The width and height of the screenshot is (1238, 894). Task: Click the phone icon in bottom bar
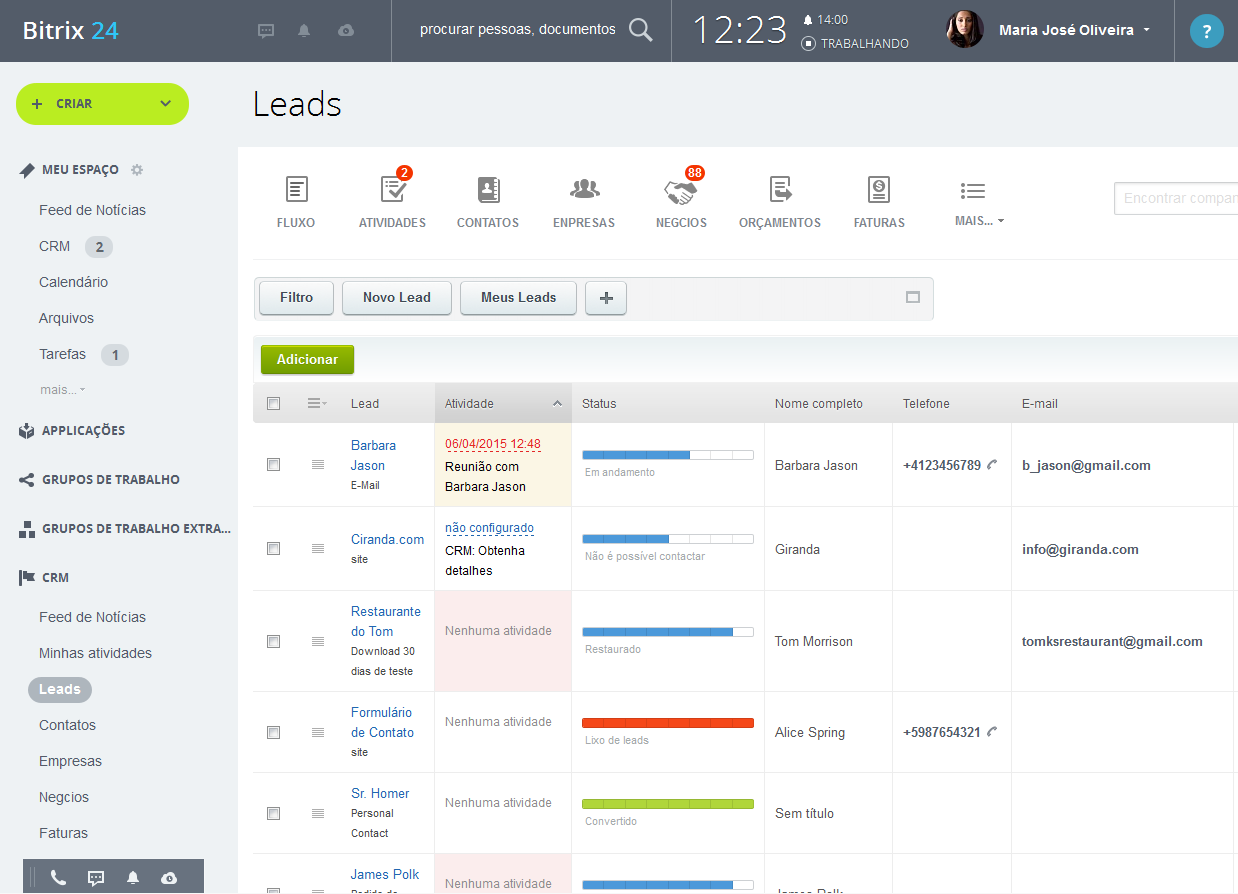pos(58,878)
